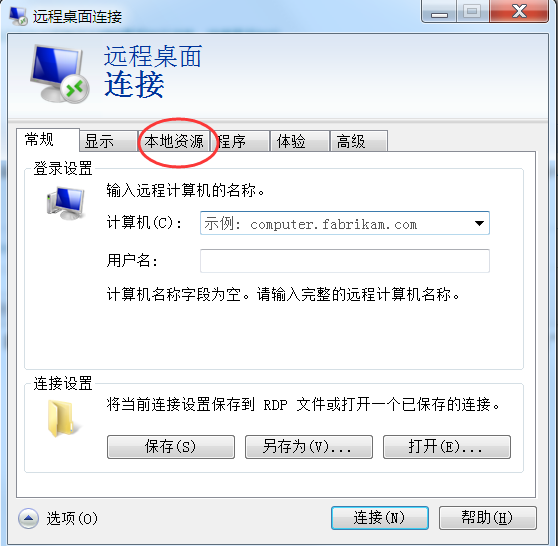Image resolution: width=558 pixels, height=546 pixels.
Task: Click the 另存为(V)... button
Action: pyautogui.click(x=309, y=447)
